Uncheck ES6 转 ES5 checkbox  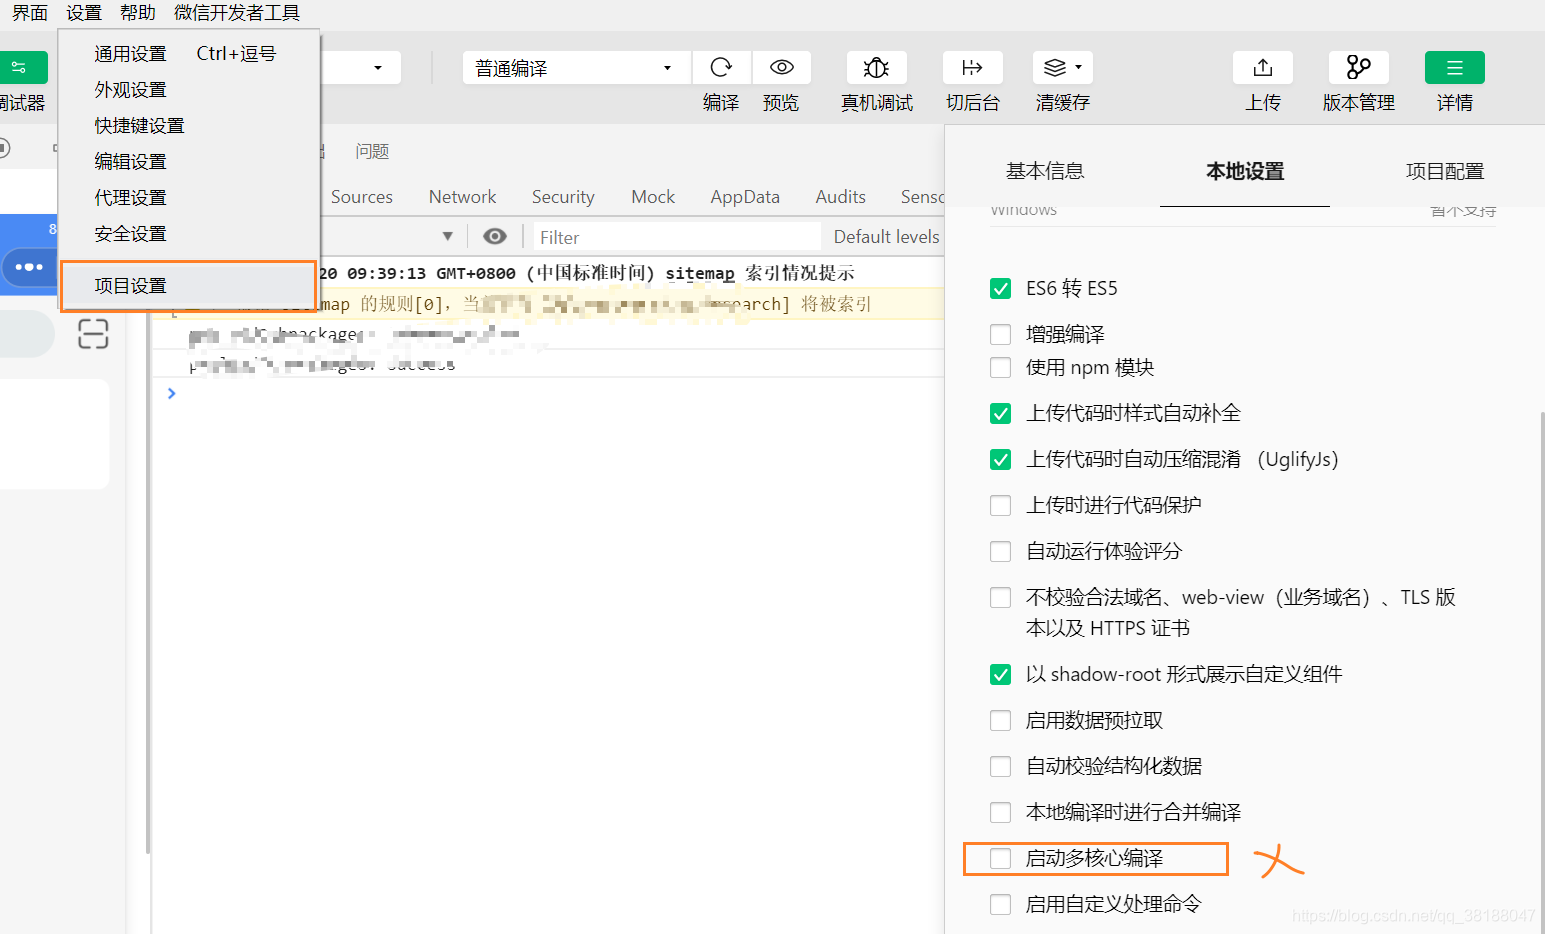pos(1000,289)
